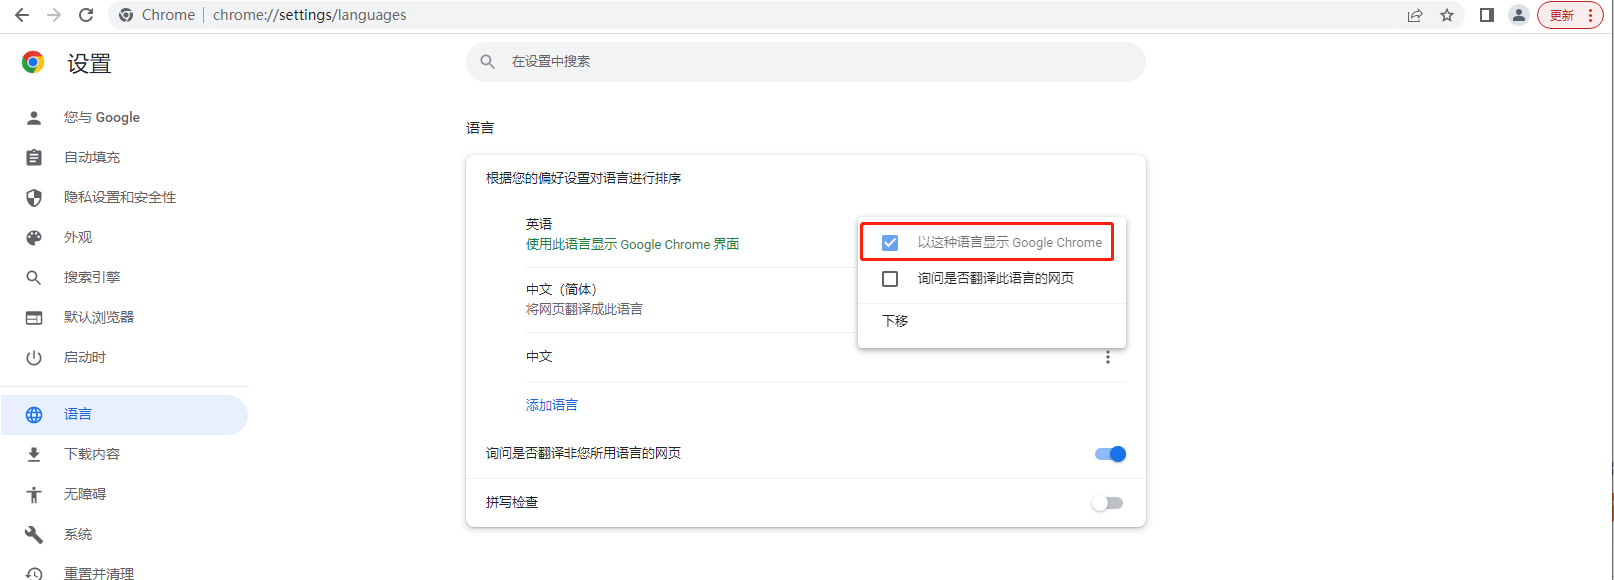Check 询问是否翻译此语言的网页 checkbox
This screenshot has width=1614, height=580.
coord(890,279)
